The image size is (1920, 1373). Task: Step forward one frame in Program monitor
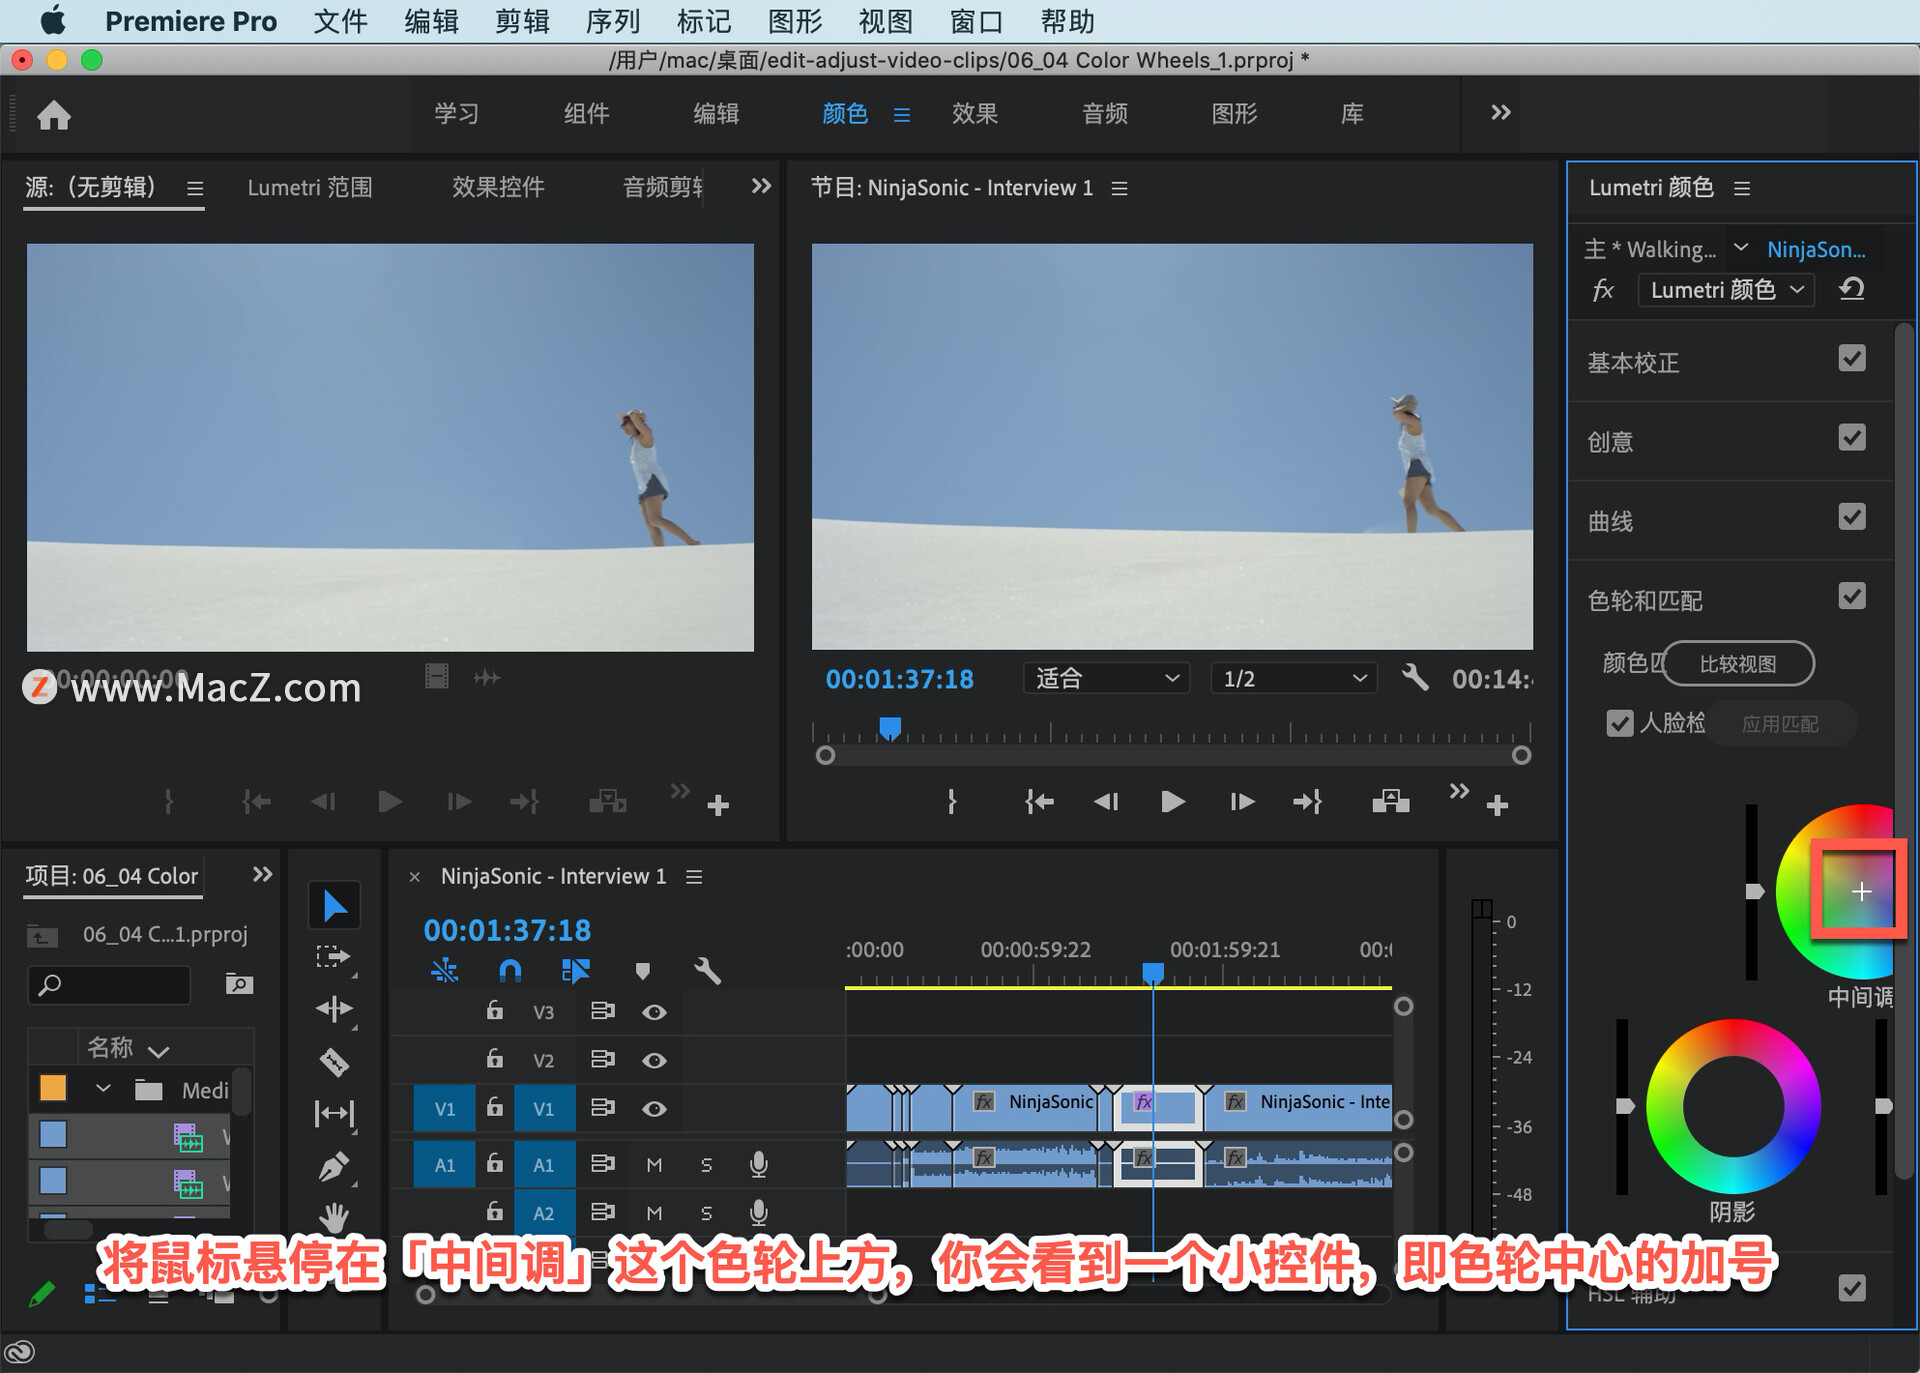pos(1241,802)
